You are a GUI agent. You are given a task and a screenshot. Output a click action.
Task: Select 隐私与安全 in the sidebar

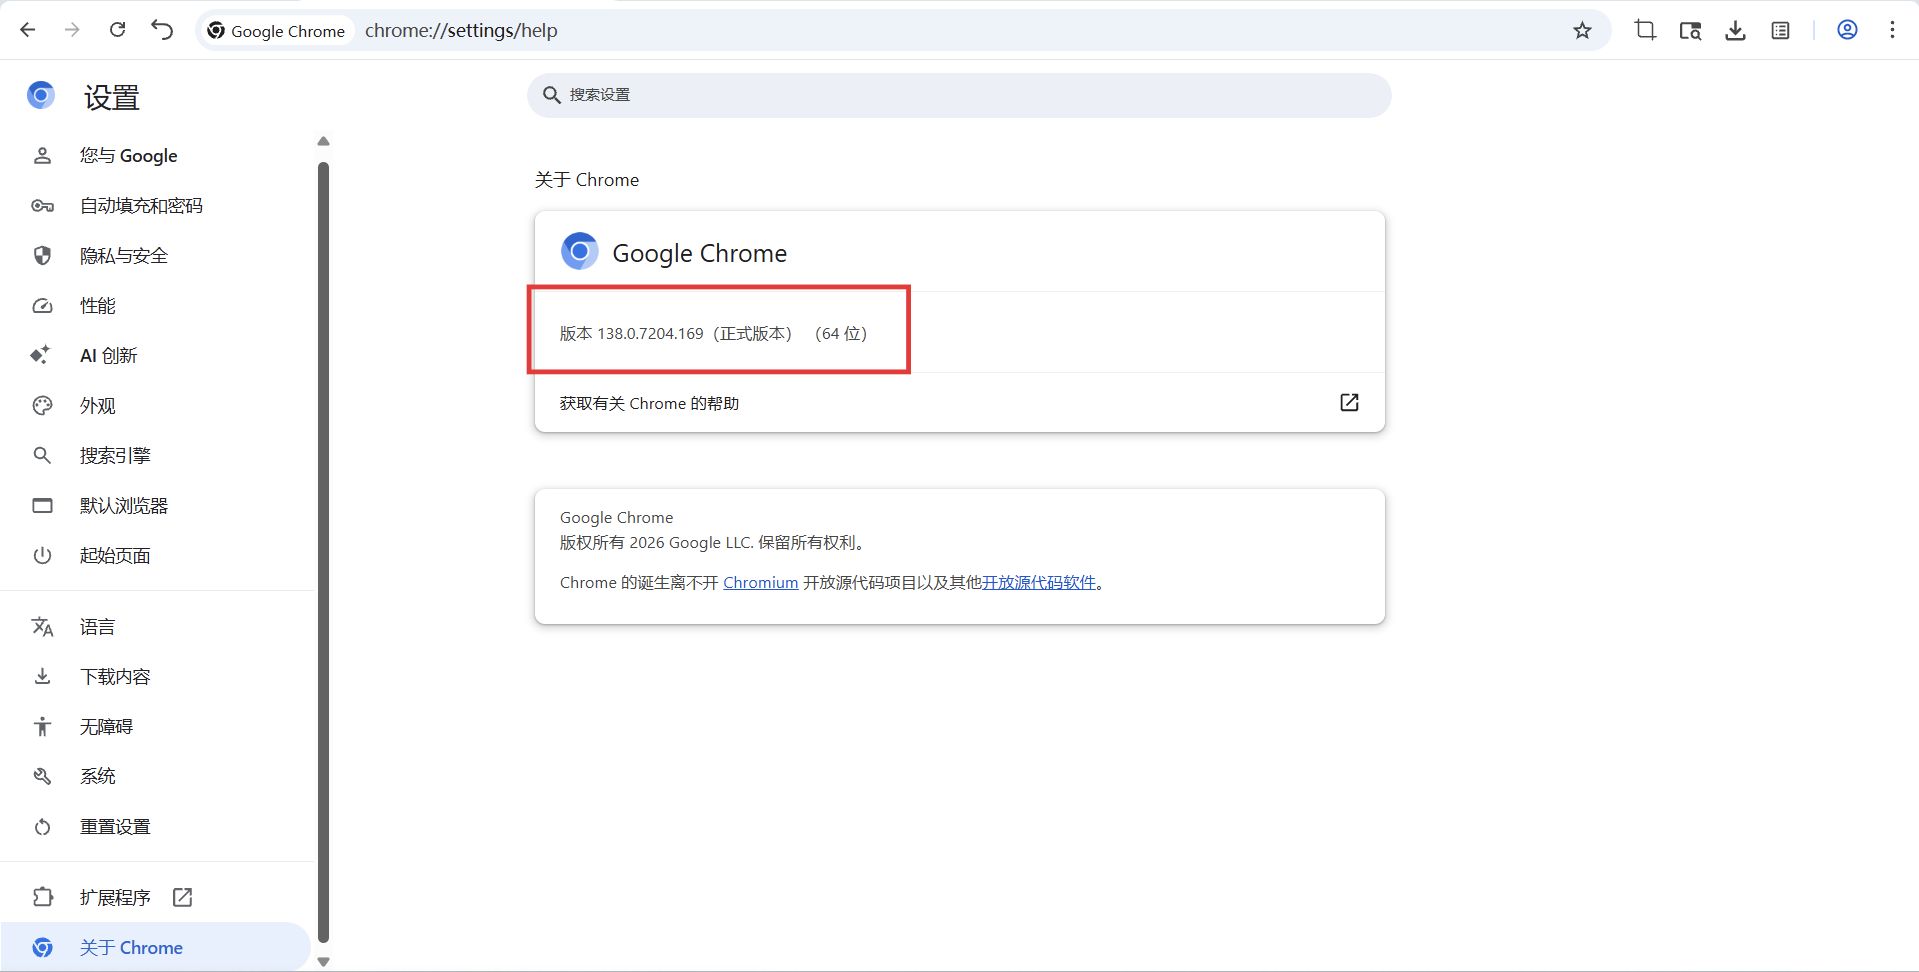point(124,256)
